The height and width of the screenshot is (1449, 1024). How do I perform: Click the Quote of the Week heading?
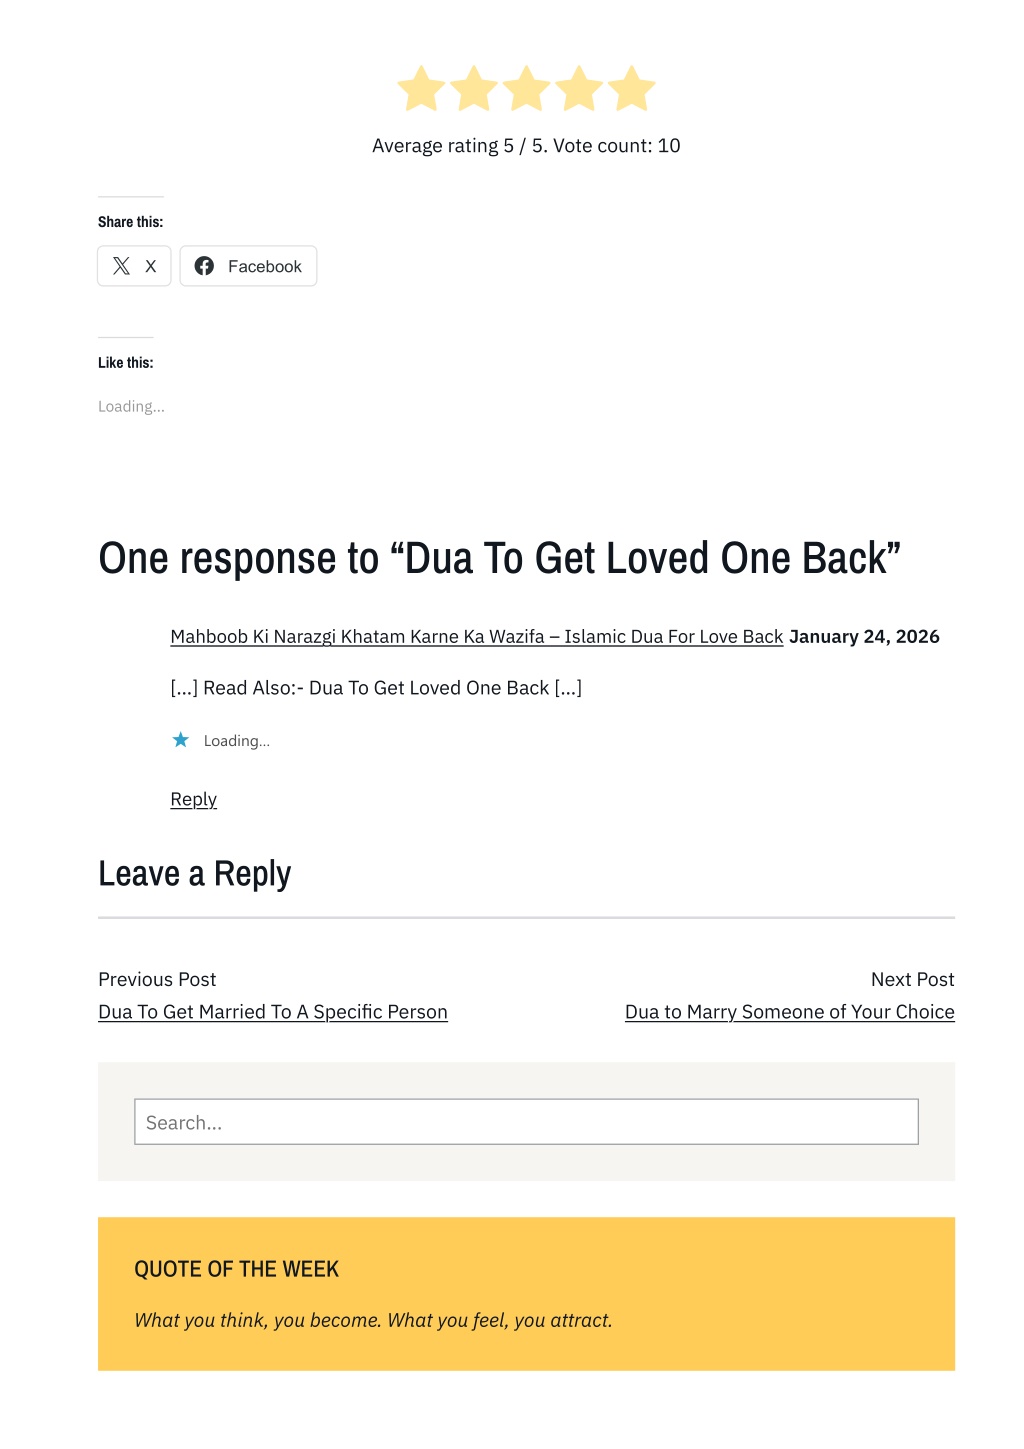tap(236, 1269)
